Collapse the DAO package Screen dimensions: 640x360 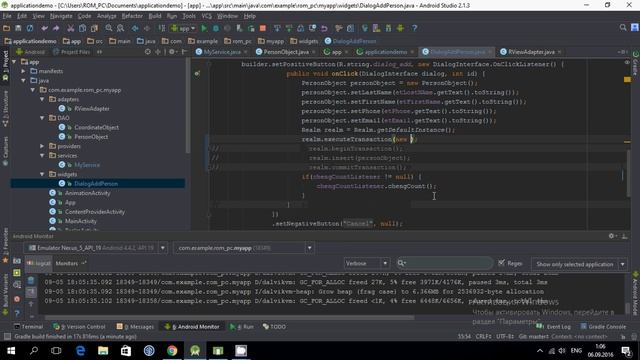[42, 118]
